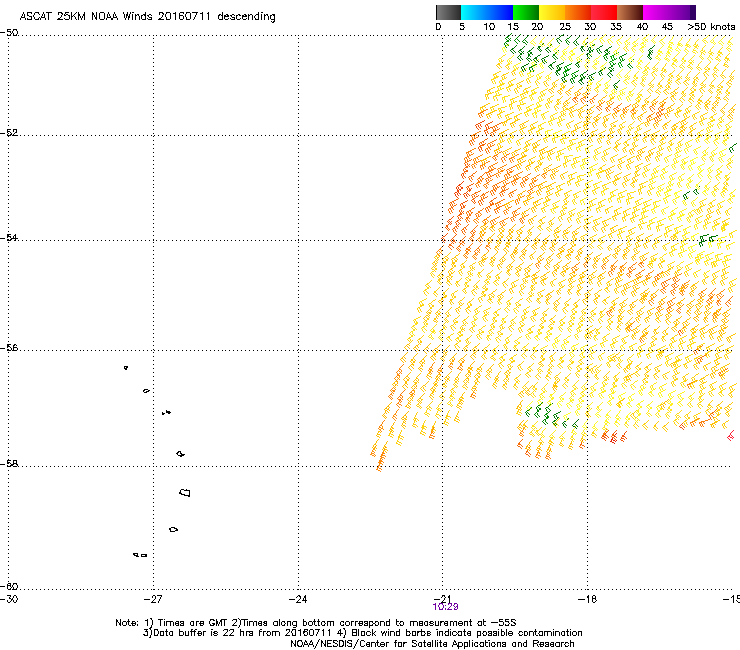The image size is (740, 650).
Task: Click the '-21' longitude axis label
Action: point(442,598)
